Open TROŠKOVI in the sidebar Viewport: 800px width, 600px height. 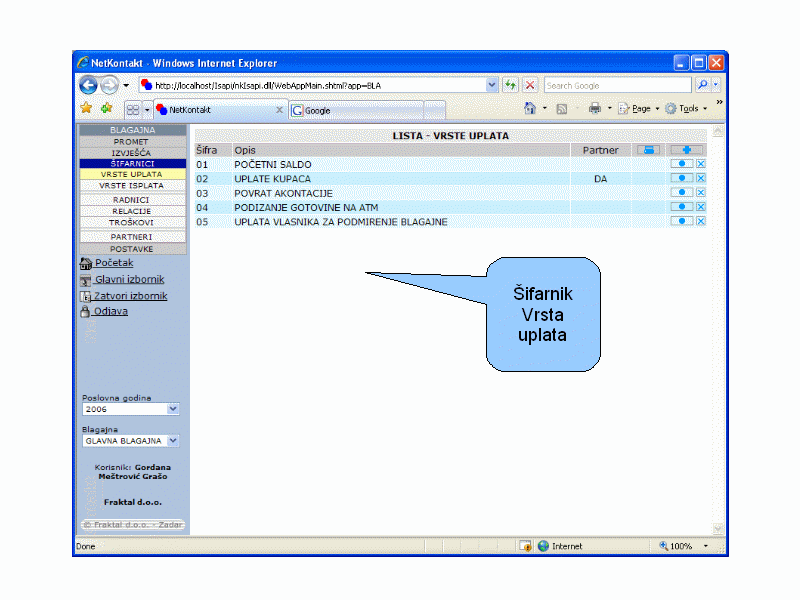(x=133, y=222)
